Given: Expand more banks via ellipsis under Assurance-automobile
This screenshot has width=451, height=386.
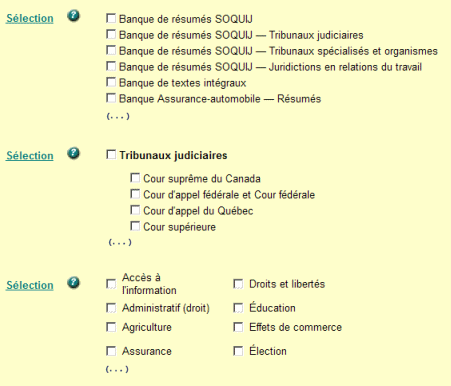Looking at the screenshot, I should pyautogui.click(x=118, y=116).
